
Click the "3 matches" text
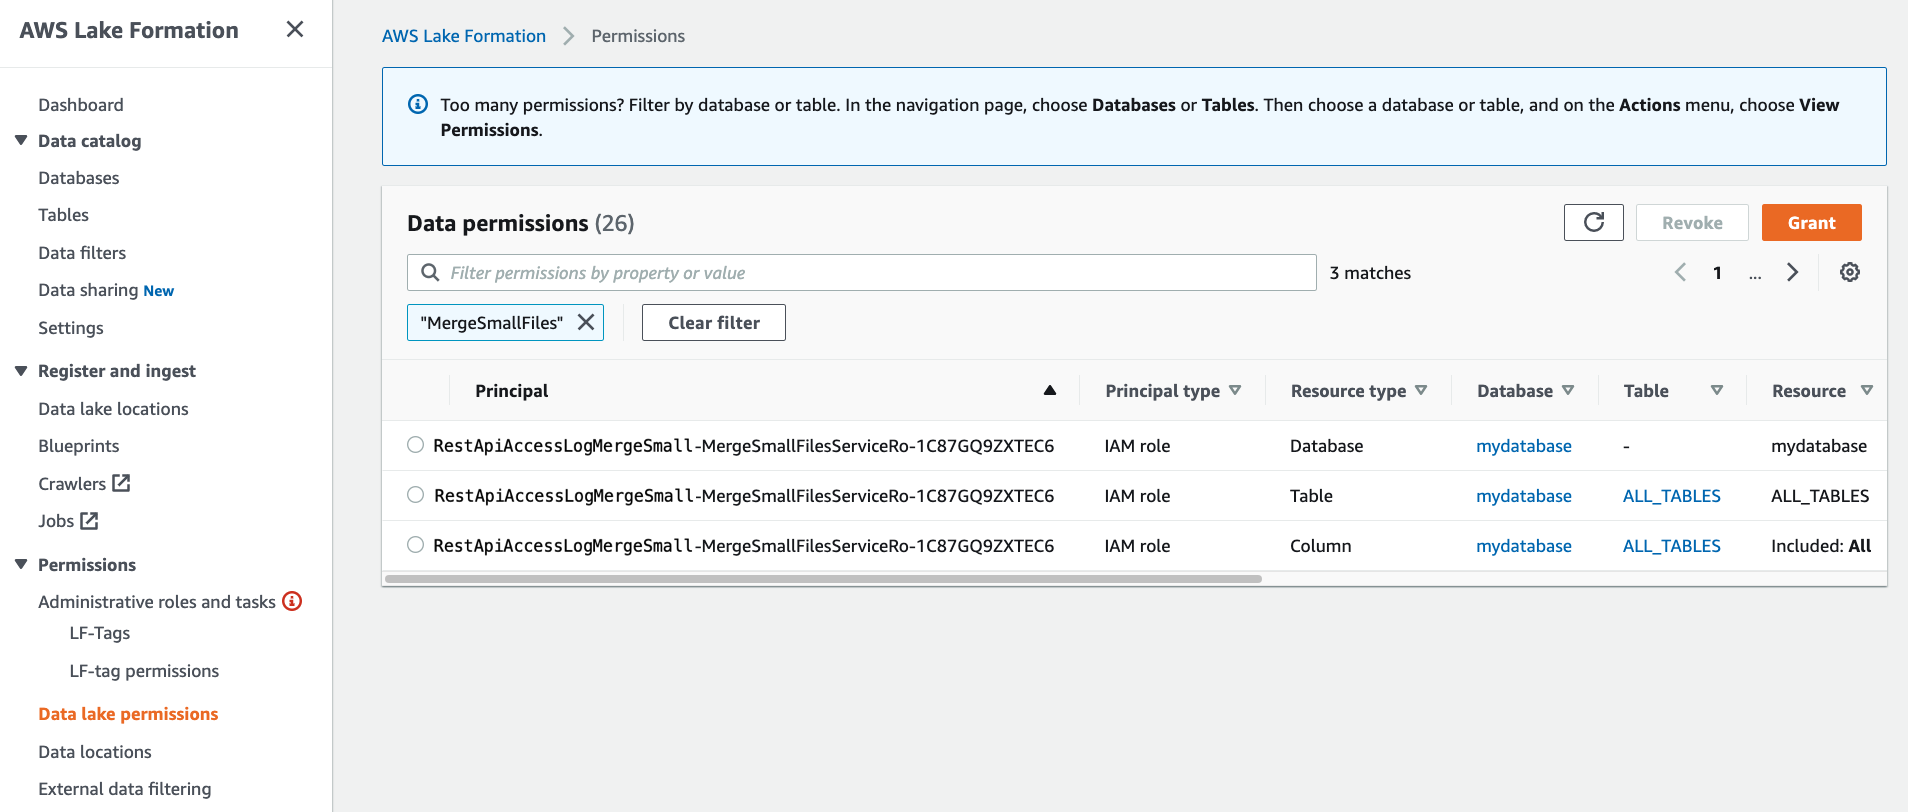1370,272
